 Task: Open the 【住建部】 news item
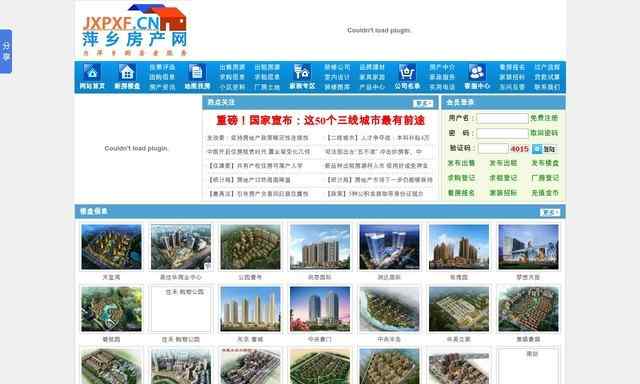pos(256,166)
